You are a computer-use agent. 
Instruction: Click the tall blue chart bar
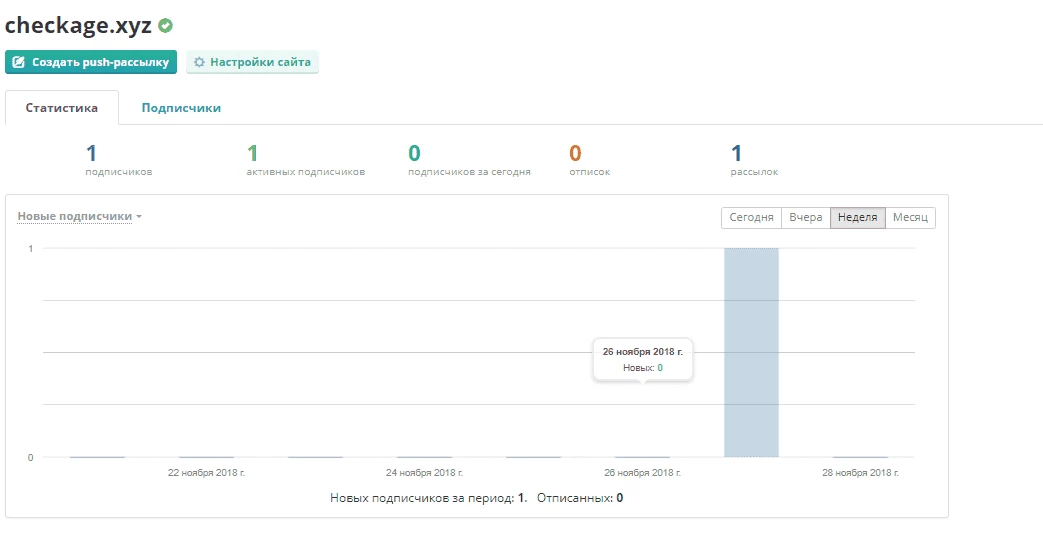tap(751, 353)
